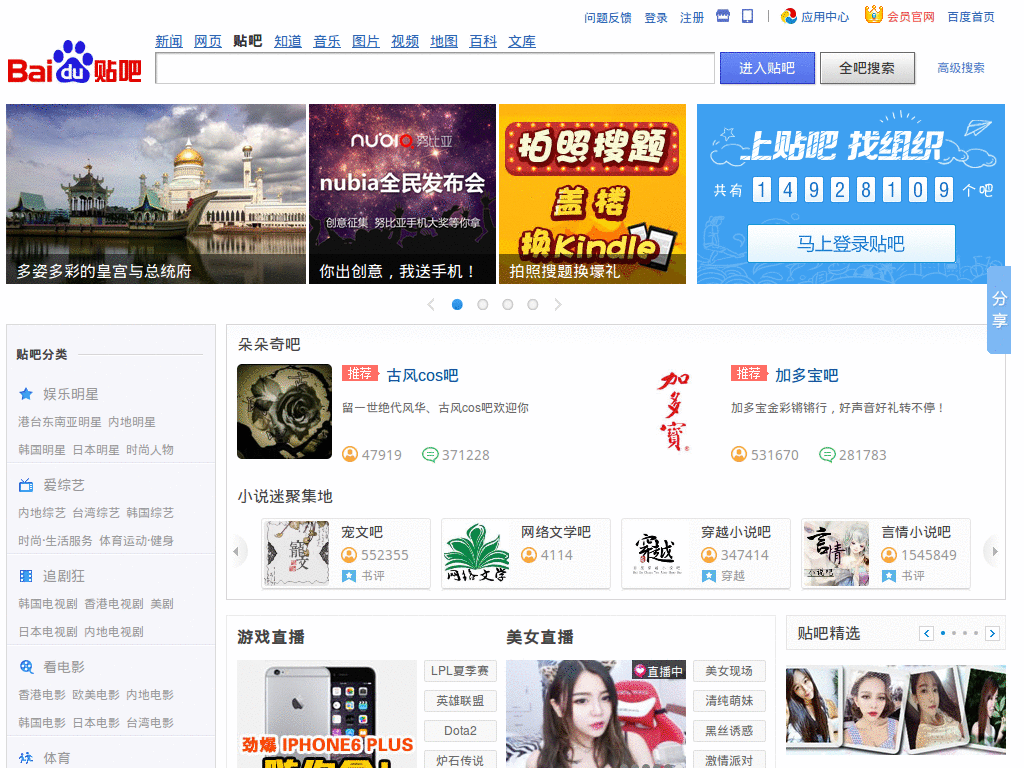Open the mobile phone icon in top bar

tap(748, 16)
